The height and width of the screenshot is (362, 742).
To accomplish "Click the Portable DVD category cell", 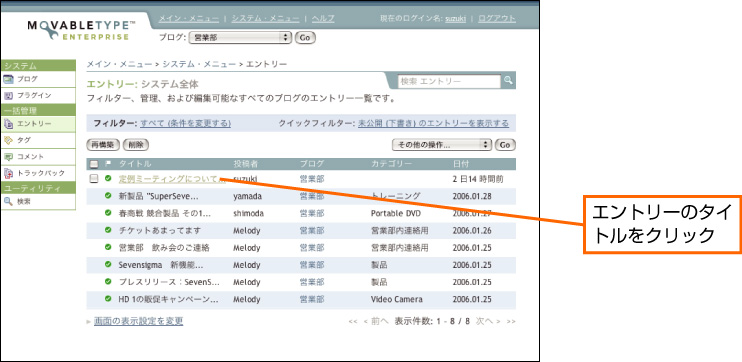I will [x=396, y=213].
